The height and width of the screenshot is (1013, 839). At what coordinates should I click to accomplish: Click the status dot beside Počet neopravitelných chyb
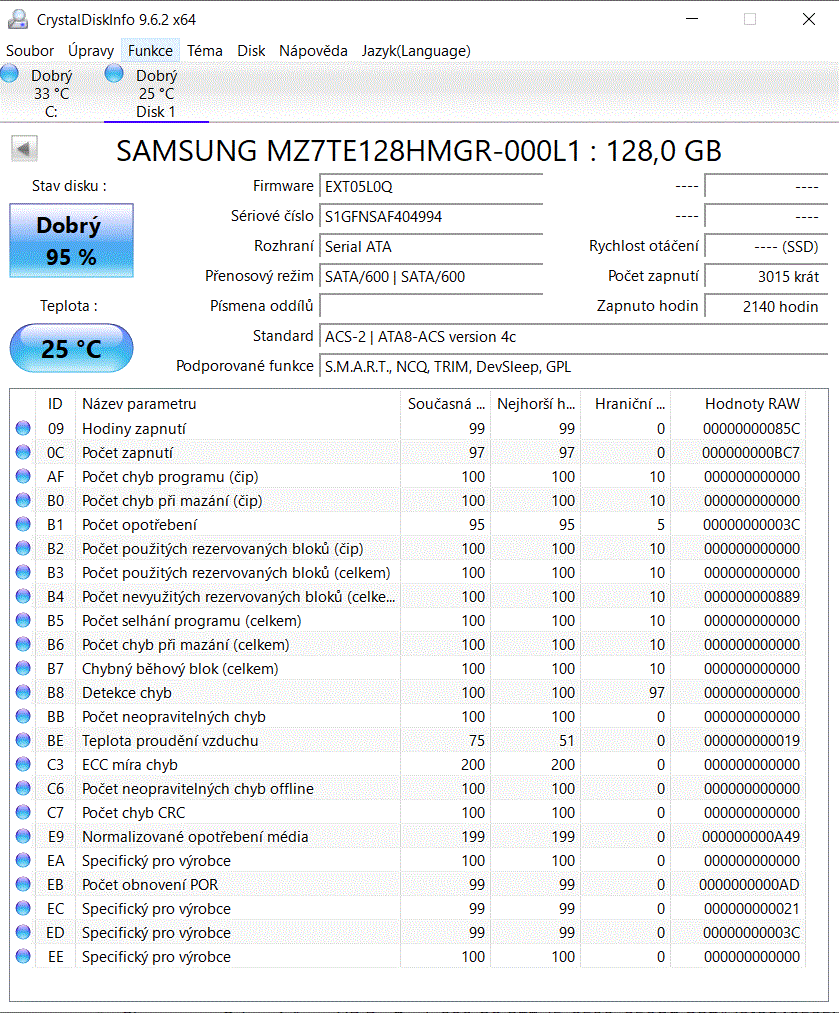tap(21, 716)
